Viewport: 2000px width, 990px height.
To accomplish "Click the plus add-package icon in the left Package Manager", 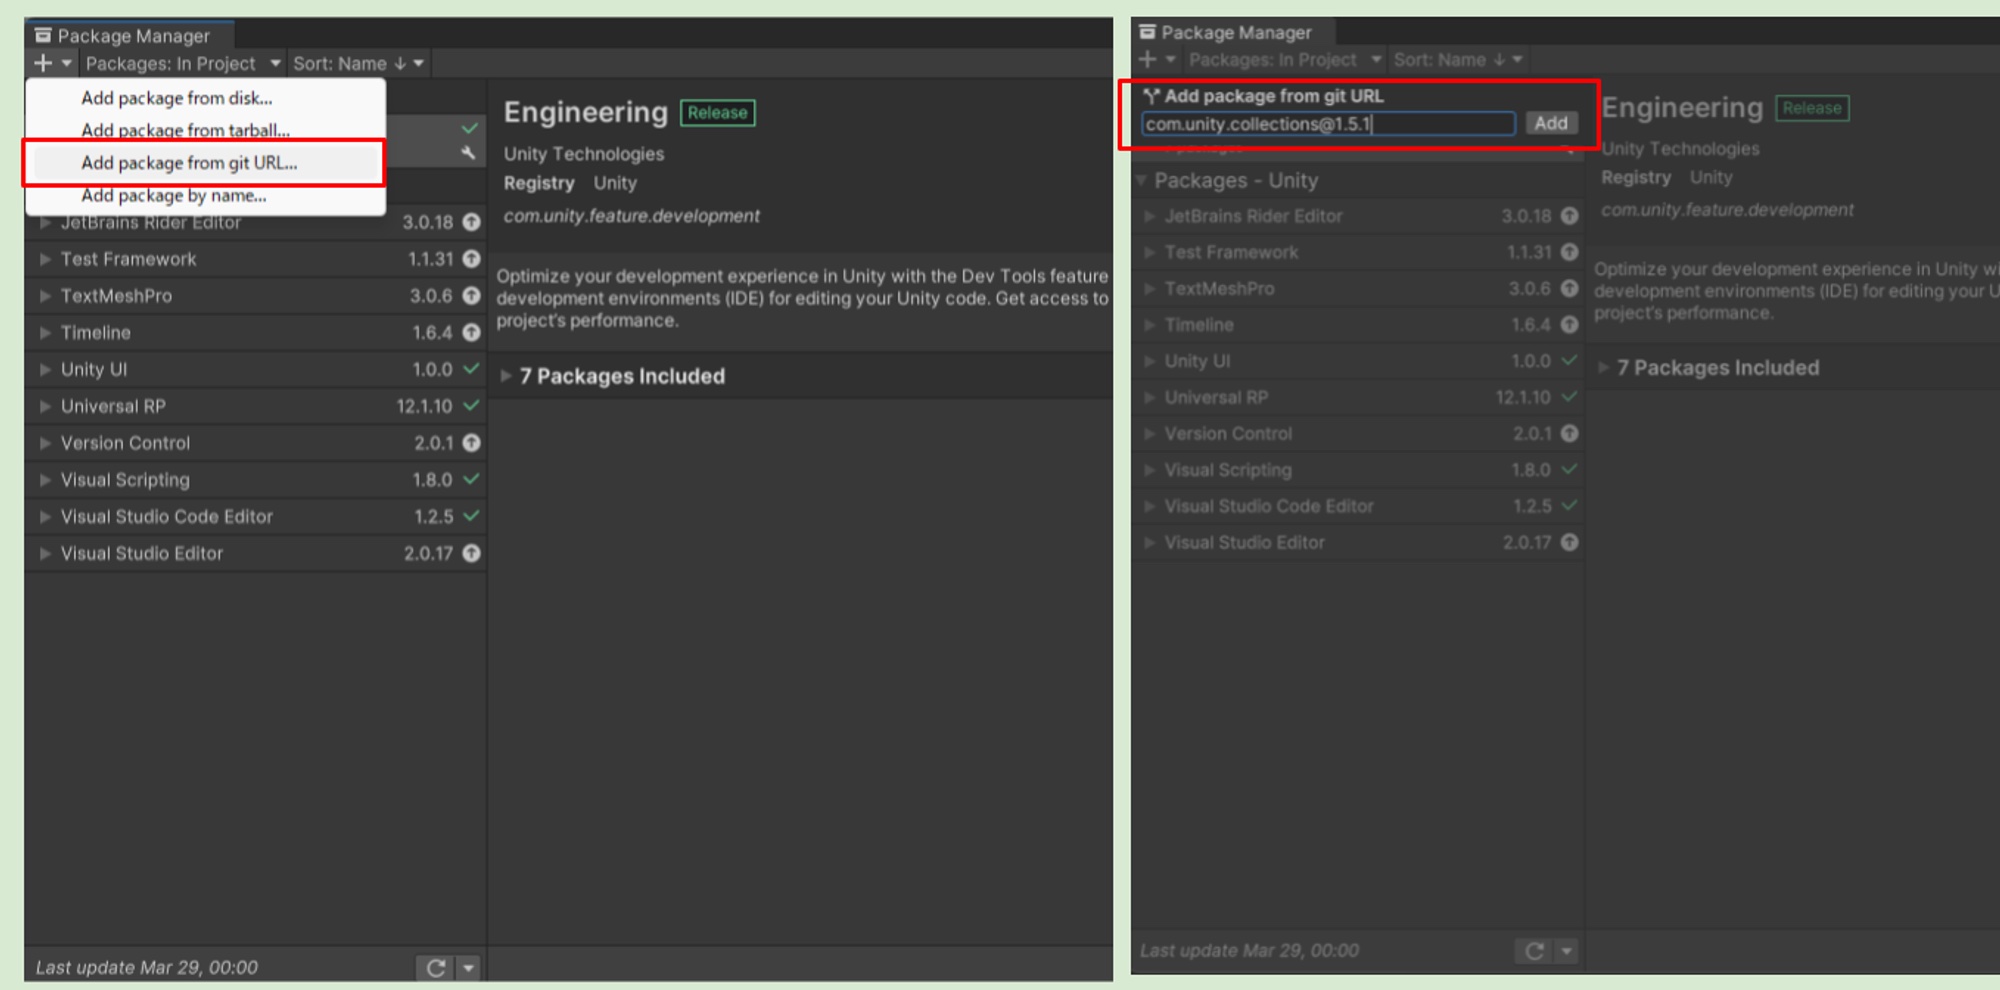I will 43,63.
